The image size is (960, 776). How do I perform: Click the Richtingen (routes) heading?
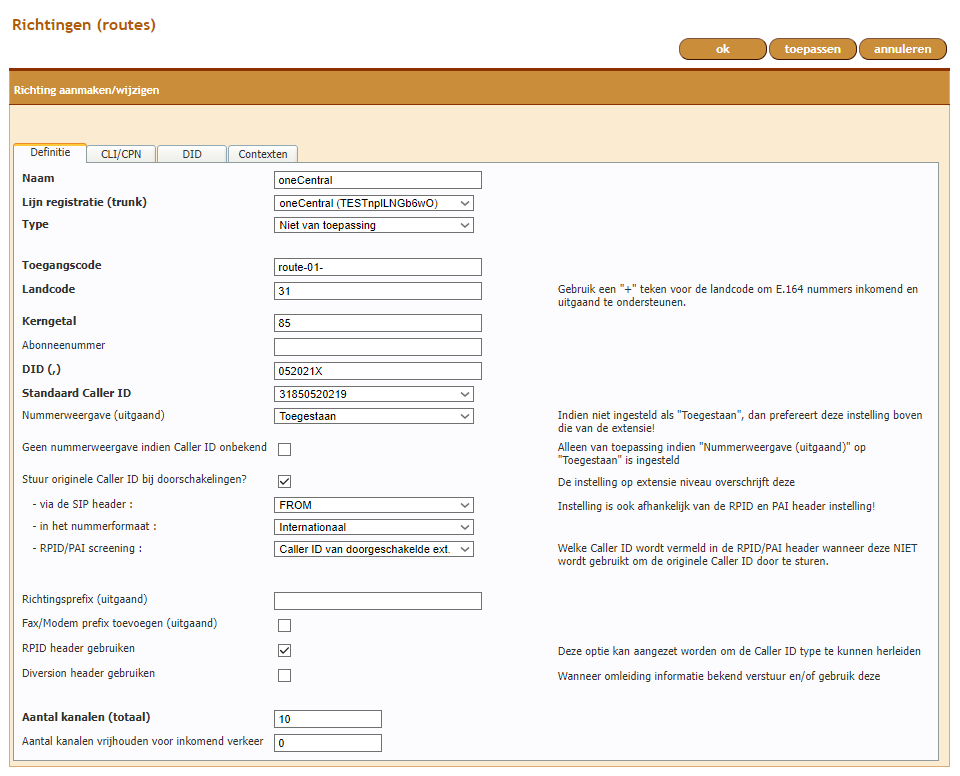[84, 24]
